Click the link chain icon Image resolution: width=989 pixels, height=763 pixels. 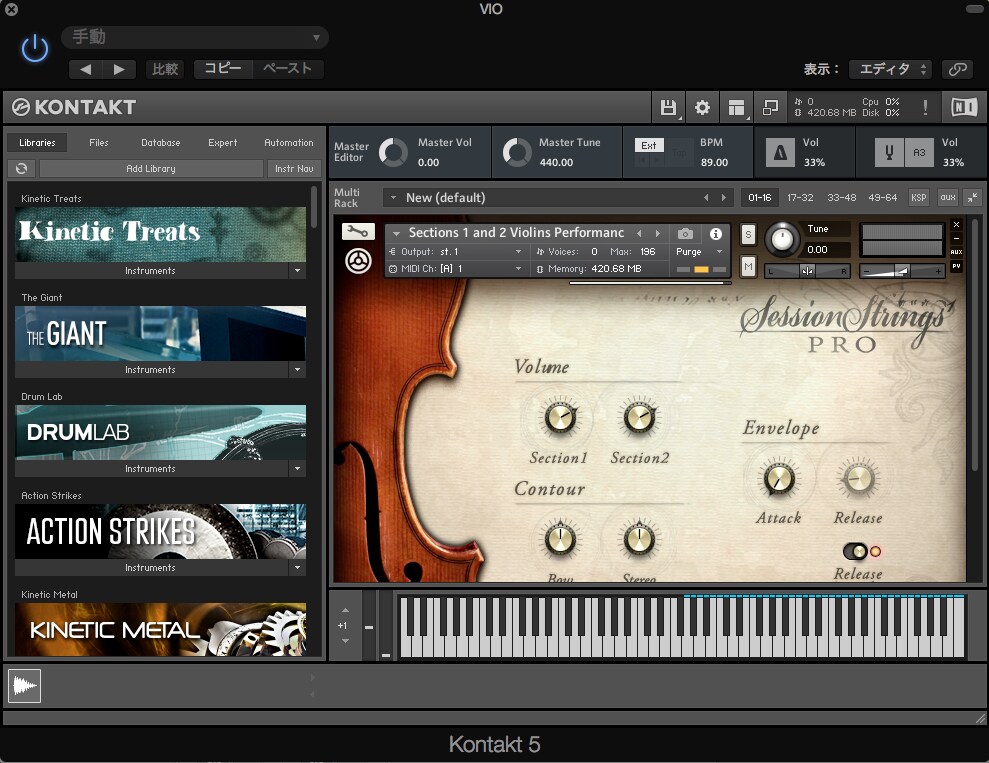(957, 69)
